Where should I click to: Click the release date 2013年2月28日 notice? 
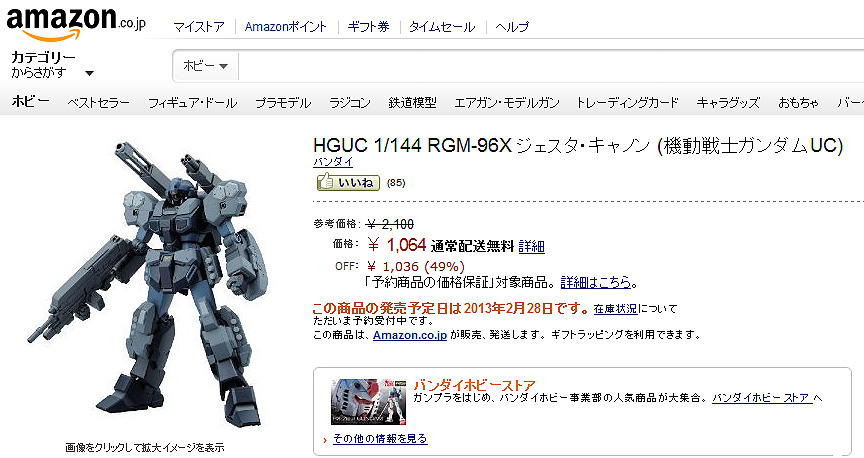pos(451,309)
